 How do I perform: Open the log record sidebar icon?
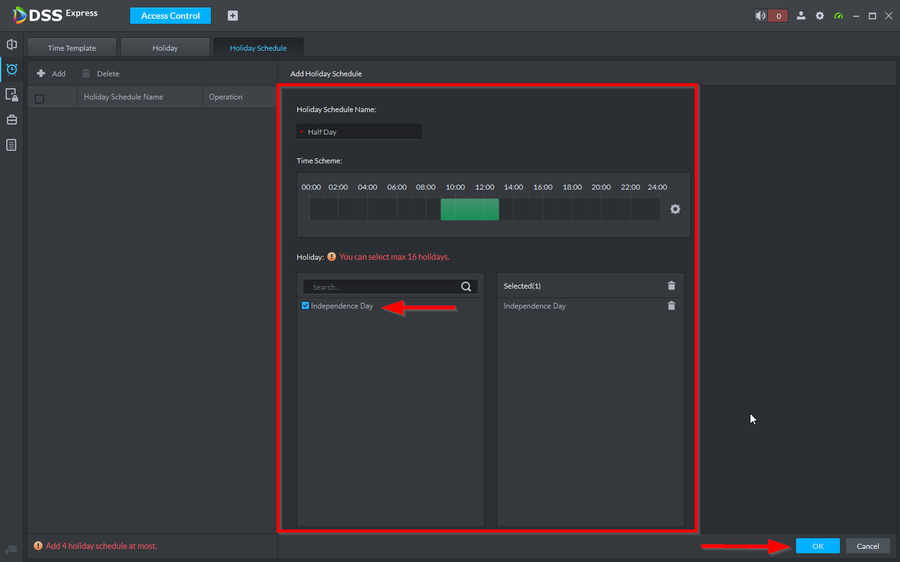[x=11, y=145]
